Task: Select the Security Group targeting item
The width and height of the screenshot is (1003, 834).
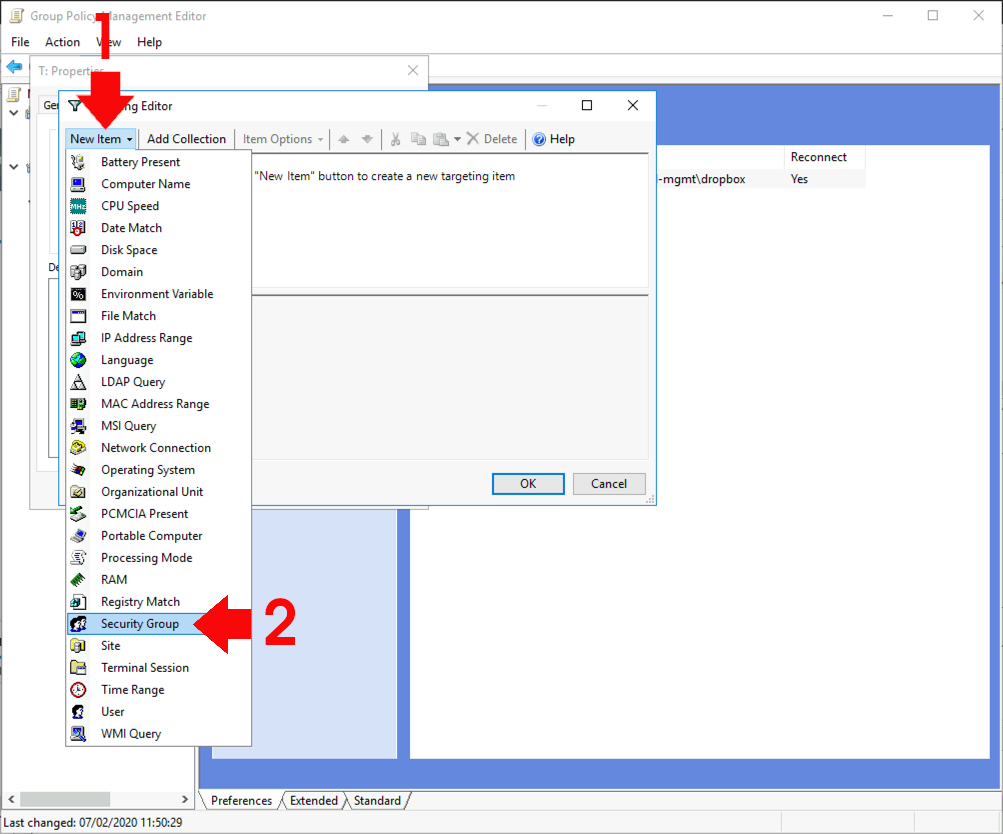Action: pyautogui.click(x=139, y=623)
